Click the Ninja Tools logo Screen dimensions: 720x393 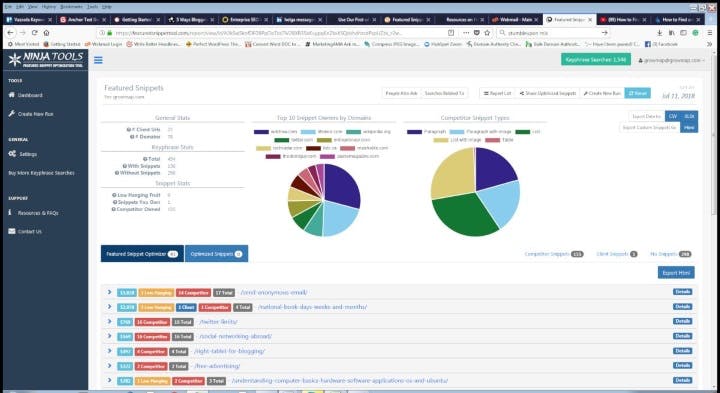point(45,59)
